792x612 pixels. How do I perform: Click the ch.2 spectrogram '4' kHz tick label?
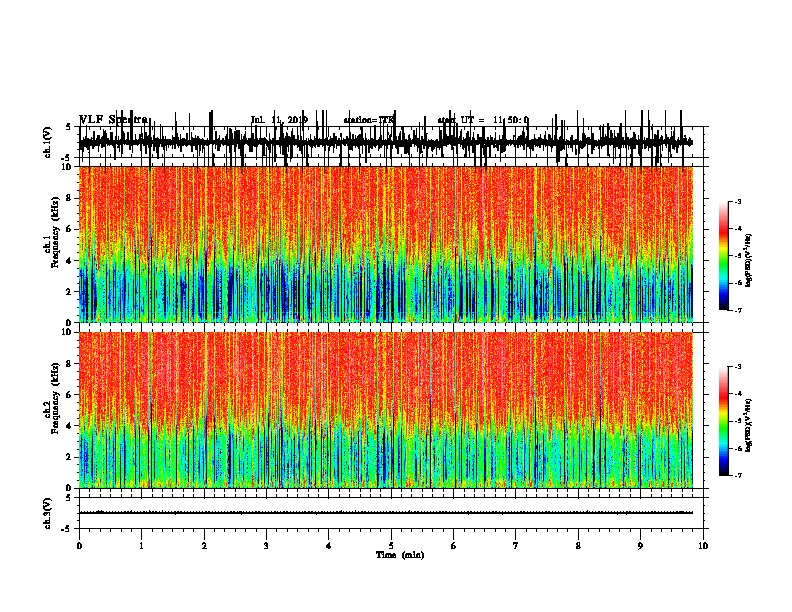click(x=70, y=426)
